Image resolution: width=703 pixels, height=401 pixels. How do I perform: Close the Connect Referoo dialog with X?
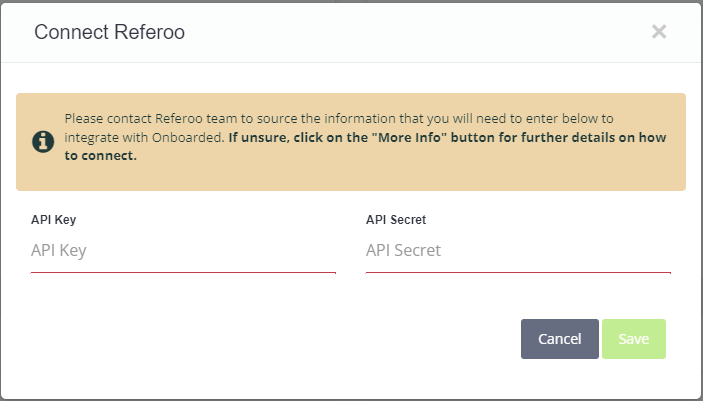pyautogui.click(x=659, y=32)
